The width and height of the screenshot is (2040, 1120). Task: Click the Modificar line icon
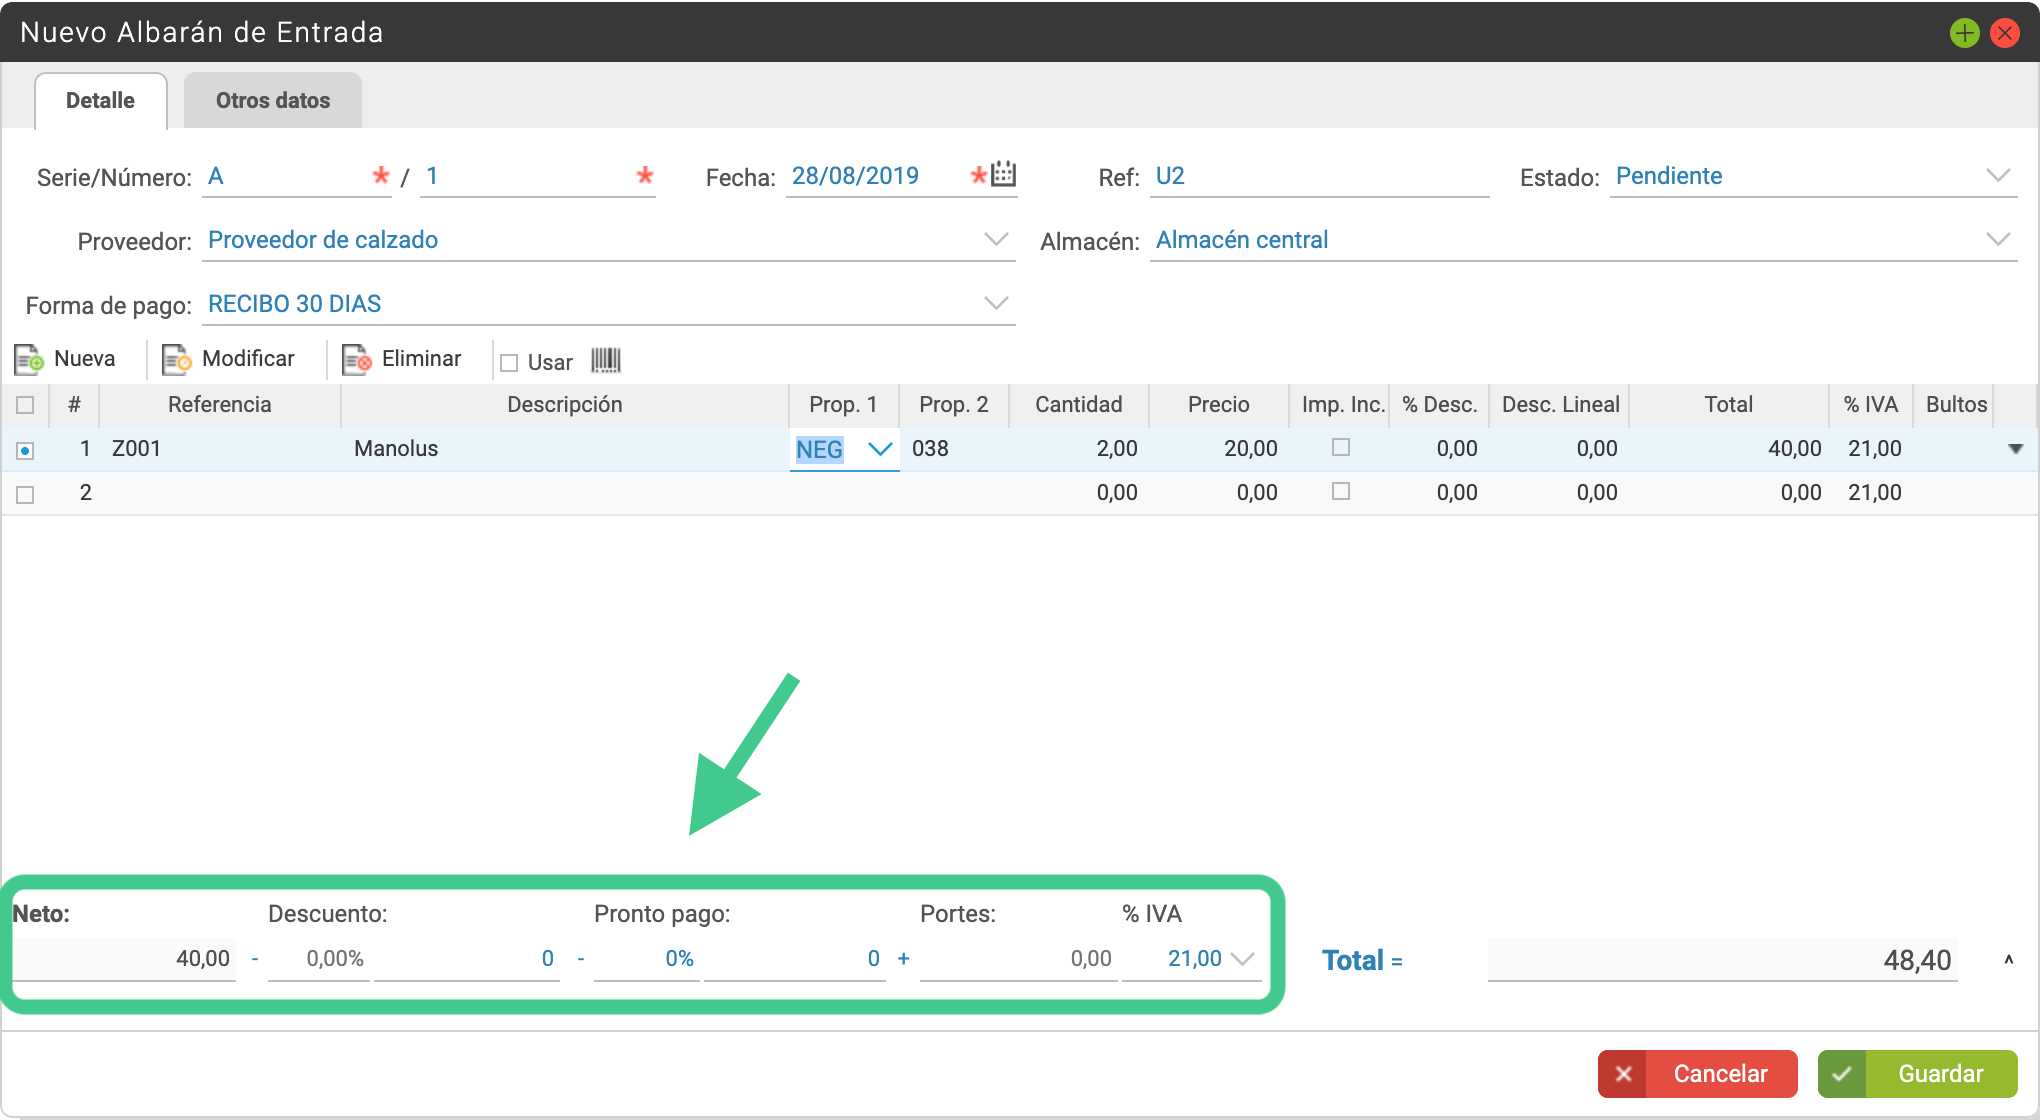177,359
